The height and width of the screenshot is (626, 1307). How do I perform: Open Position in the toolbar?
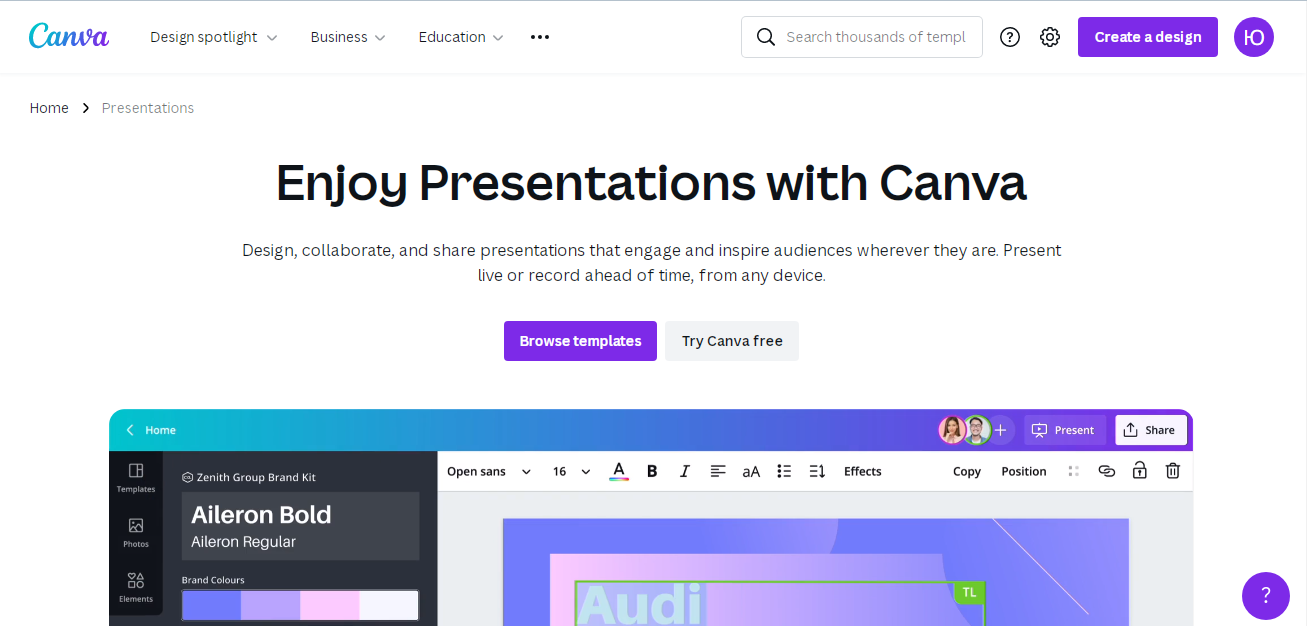[1024, 471]
